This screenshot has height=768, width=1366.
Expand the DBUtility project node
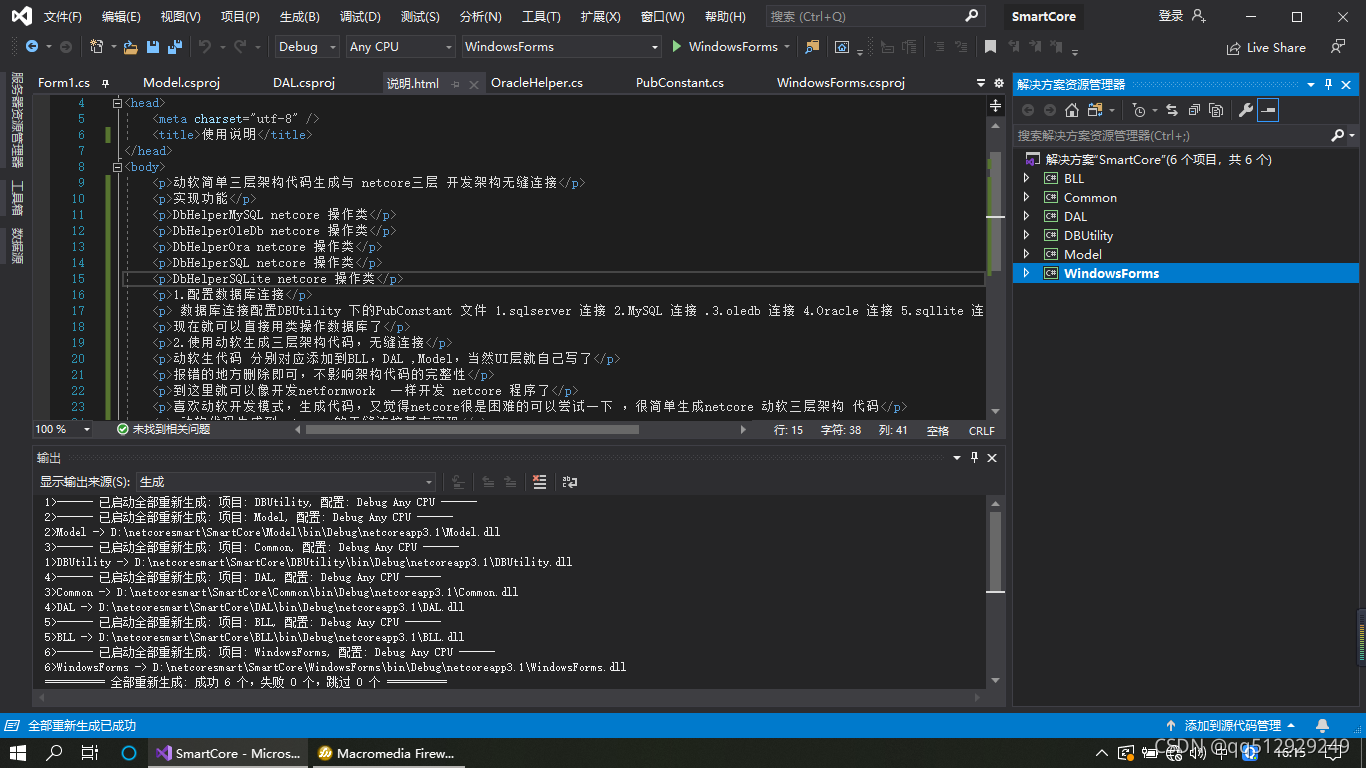1026,235
